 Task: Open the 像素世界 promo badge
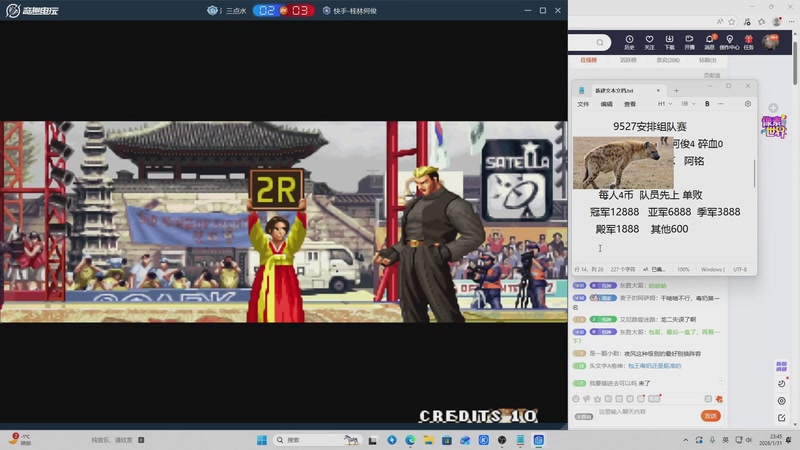774,126
